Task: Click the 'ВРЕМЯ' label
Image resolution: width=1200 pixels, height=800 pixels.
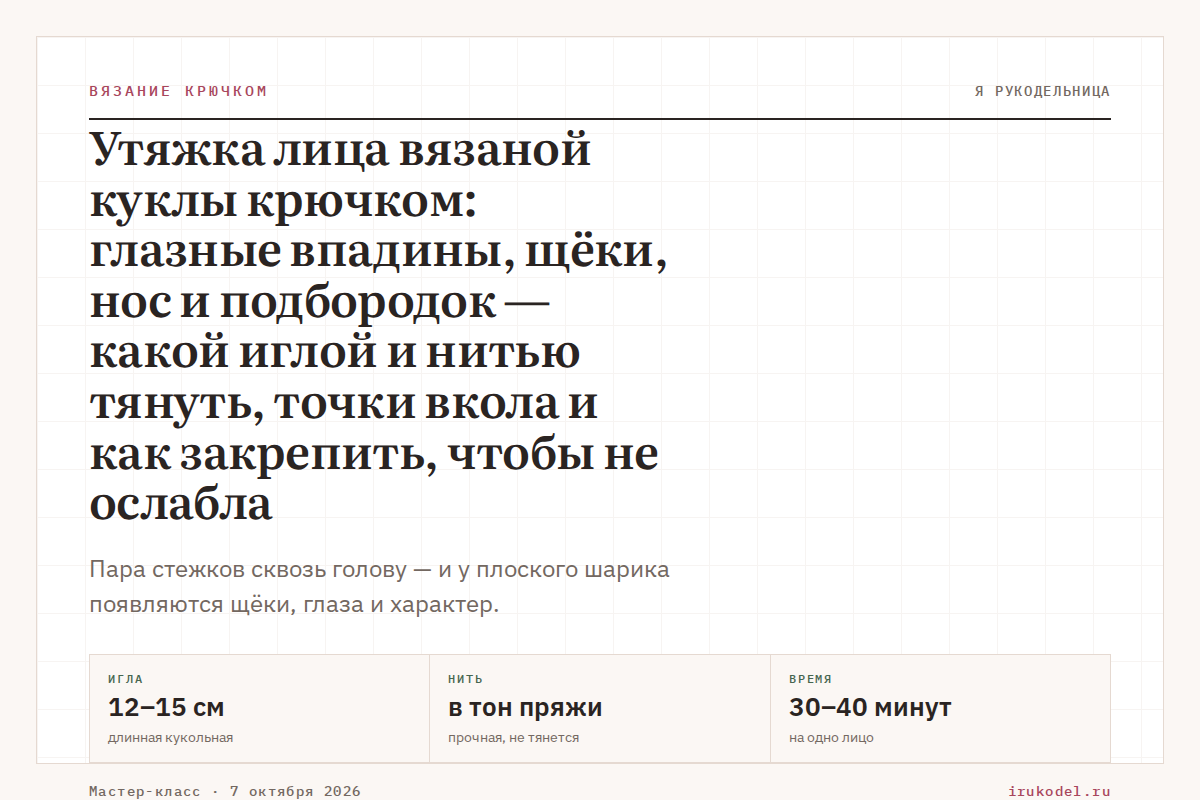Action: point(810,679)
